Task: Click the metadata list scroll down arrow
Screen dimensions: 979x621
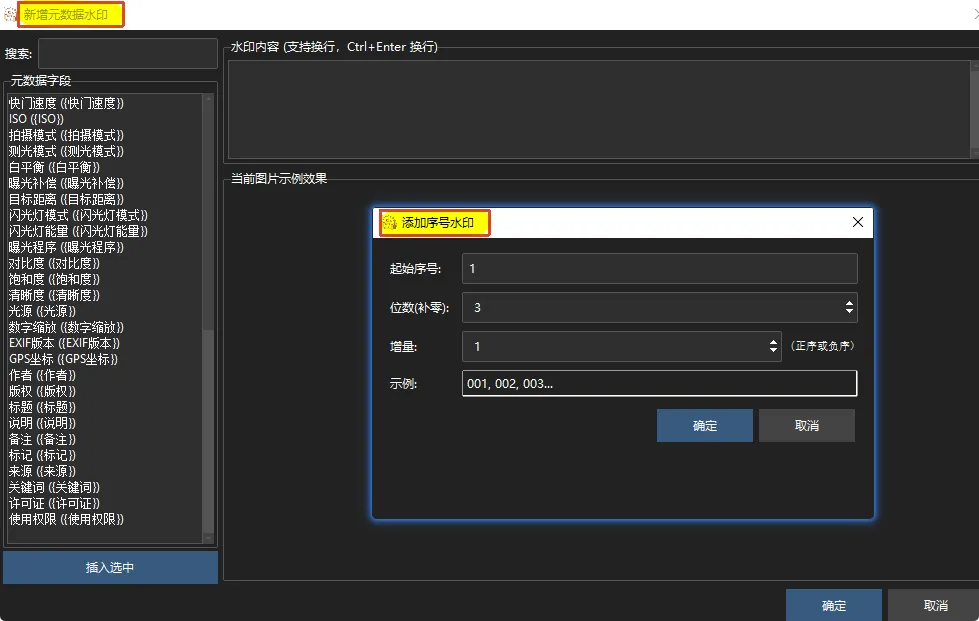Action: coord(209,538)
